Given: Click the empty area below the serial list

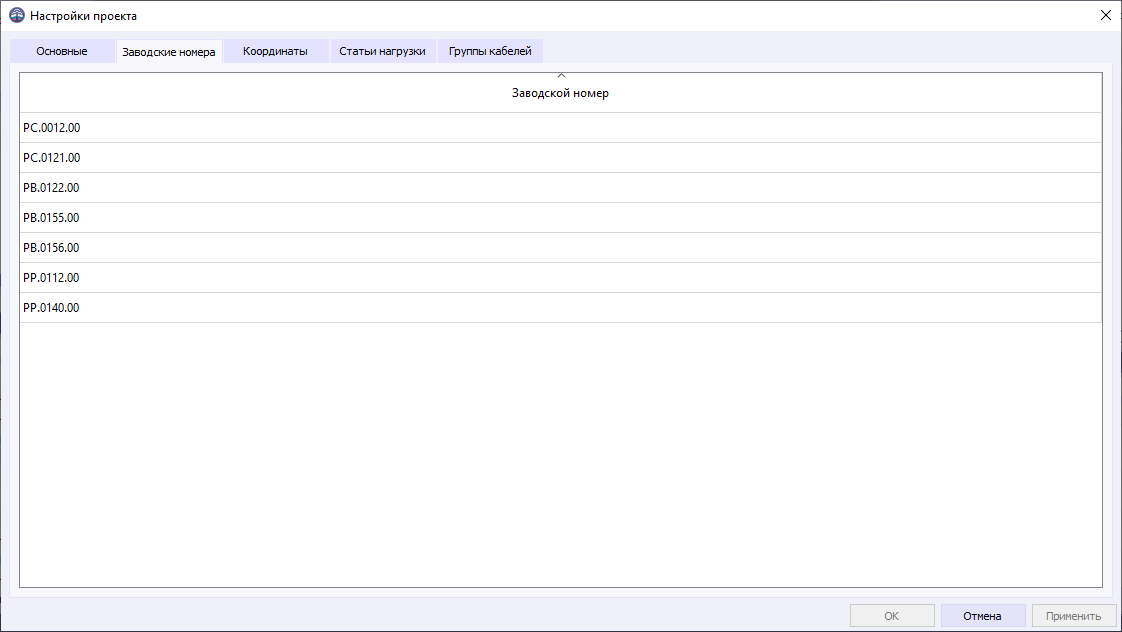Looking at the screenshot, I should coord(560,450).
